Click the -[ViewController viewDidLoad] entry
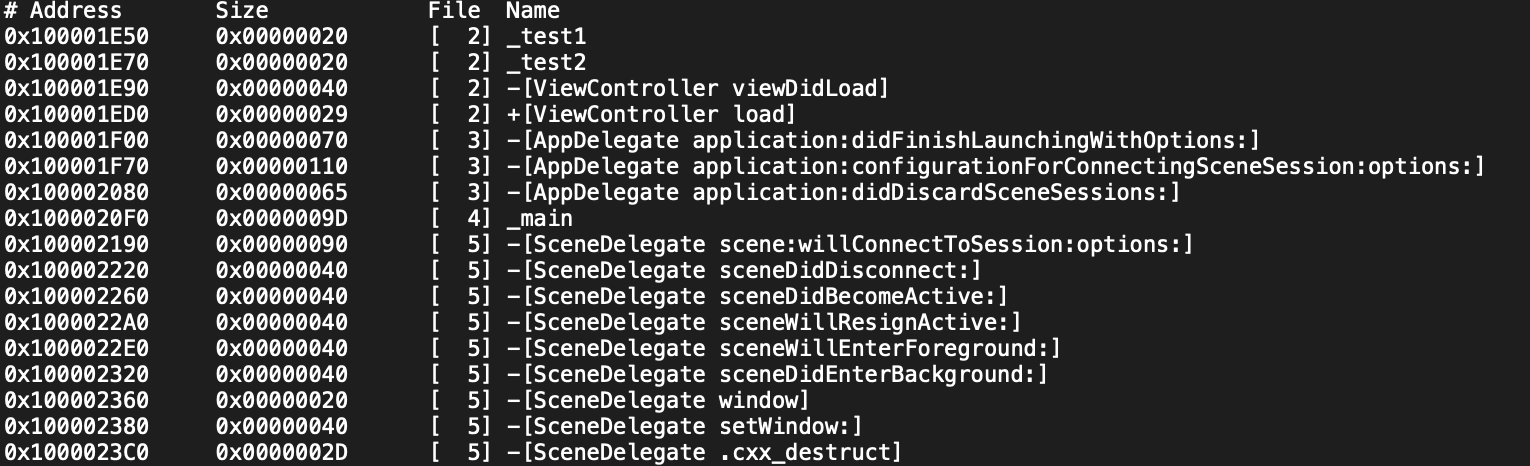1530x466 pixels. [697, 89]
